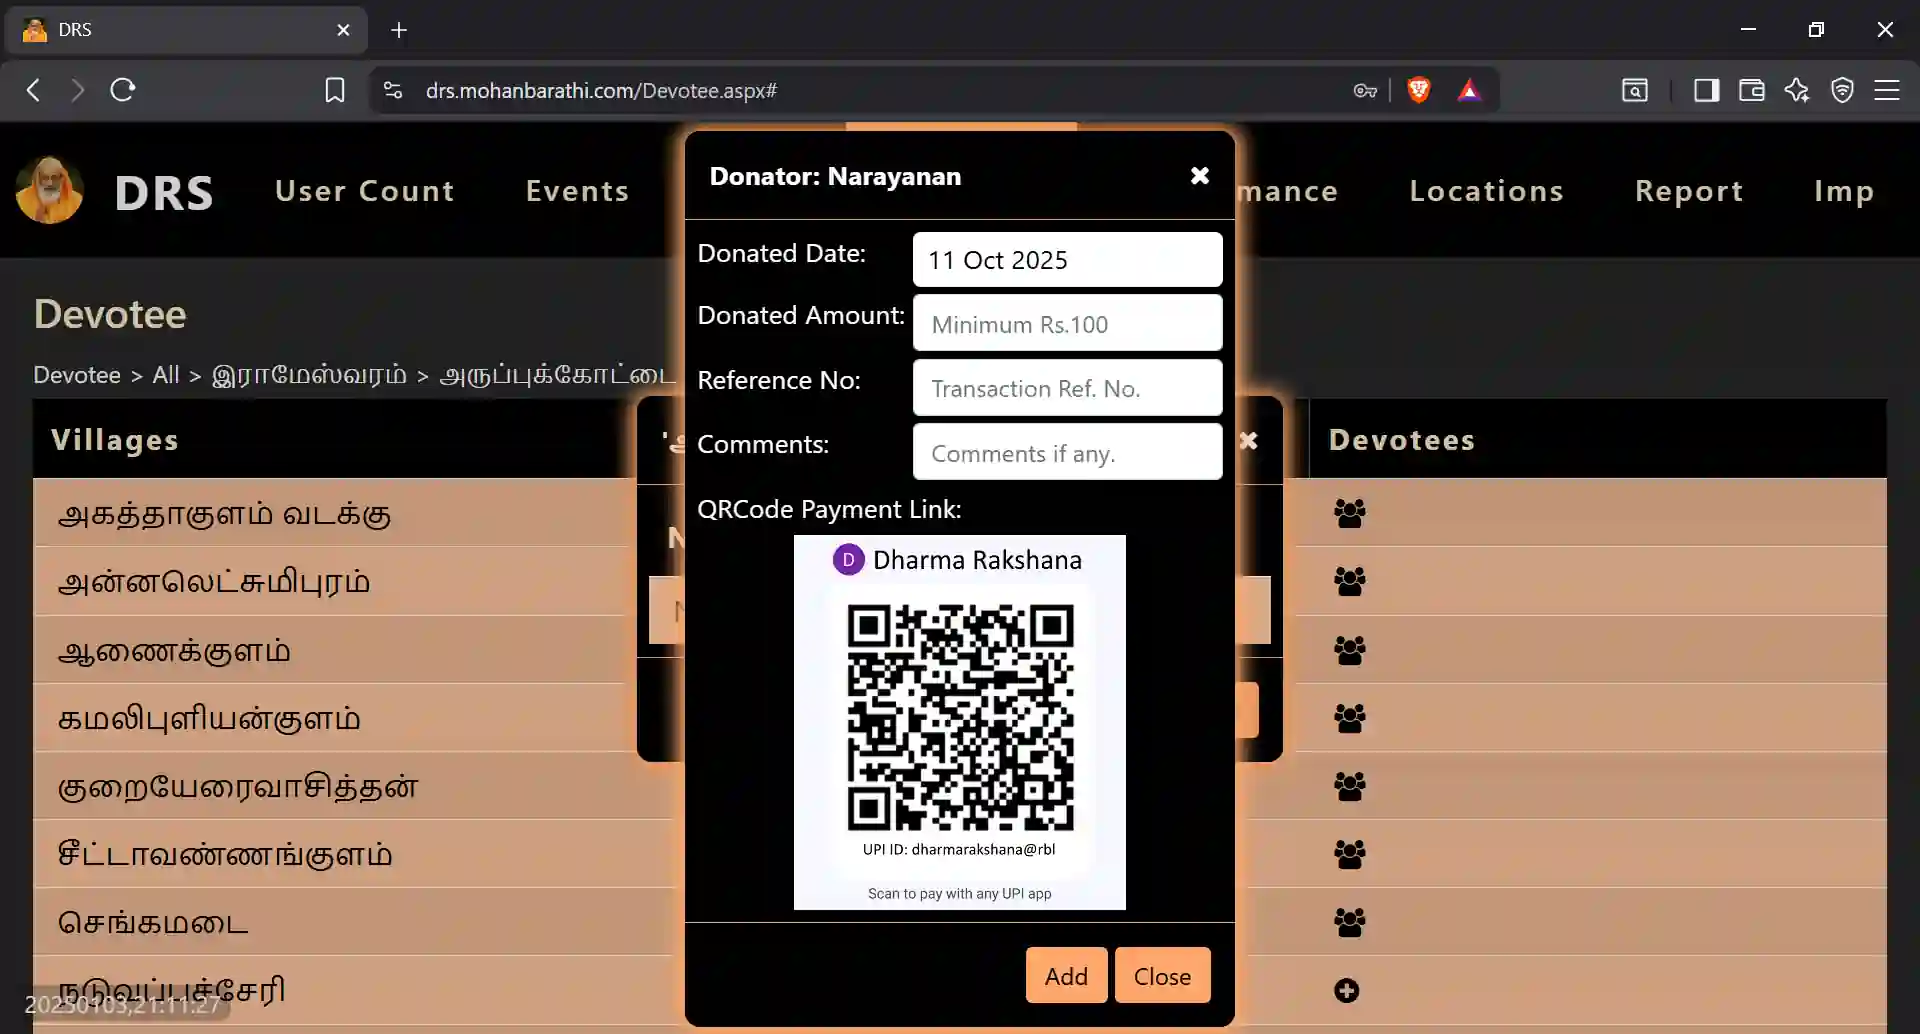Image resolution: width=1920 pixels, height=1034 pixels.
Task: Open the Imp menu item
Action: coord(1844,191)
